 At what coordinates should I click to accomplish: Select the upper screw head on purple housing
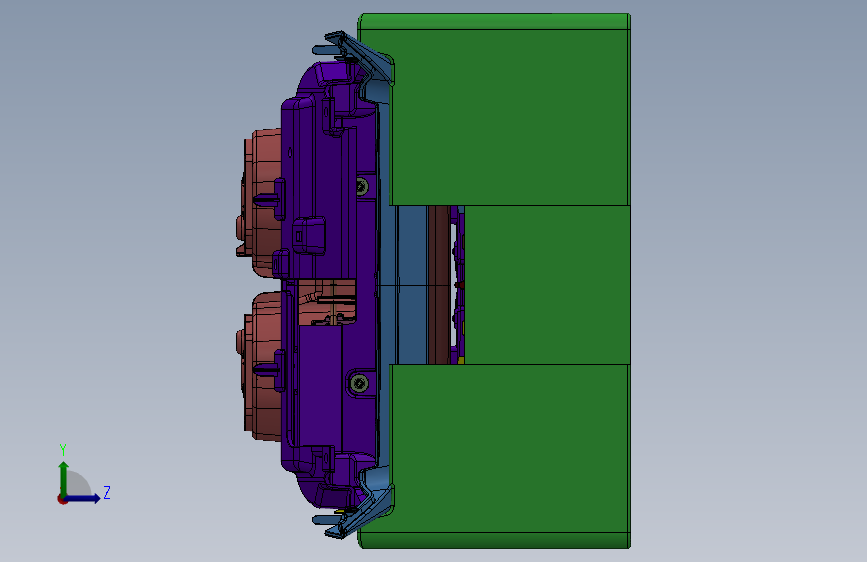pos(363,186)
